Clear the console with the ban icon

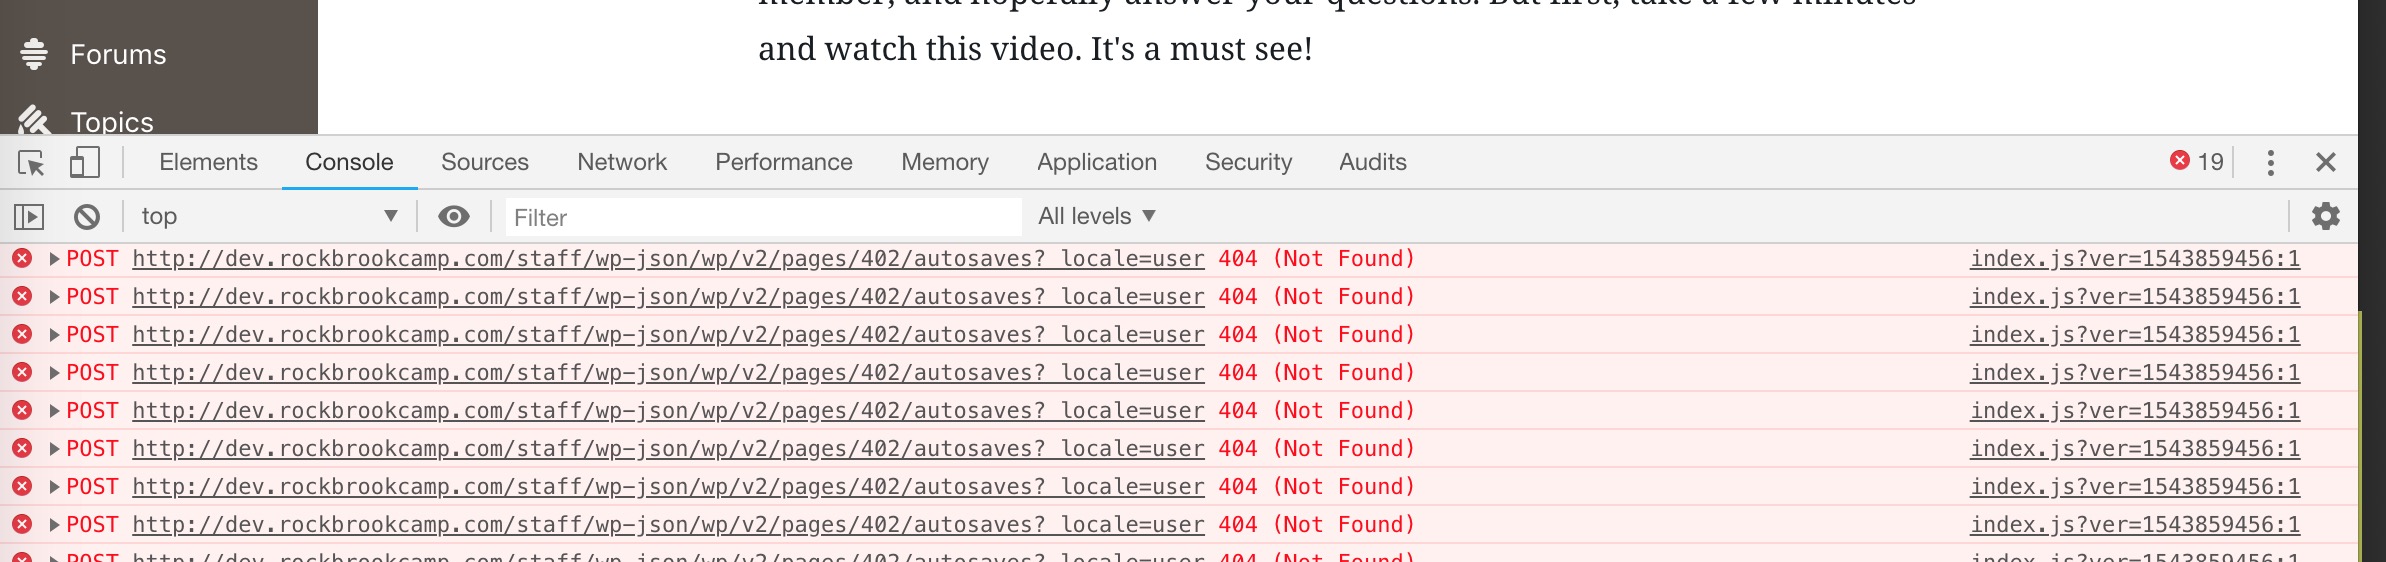coord(87,216)
